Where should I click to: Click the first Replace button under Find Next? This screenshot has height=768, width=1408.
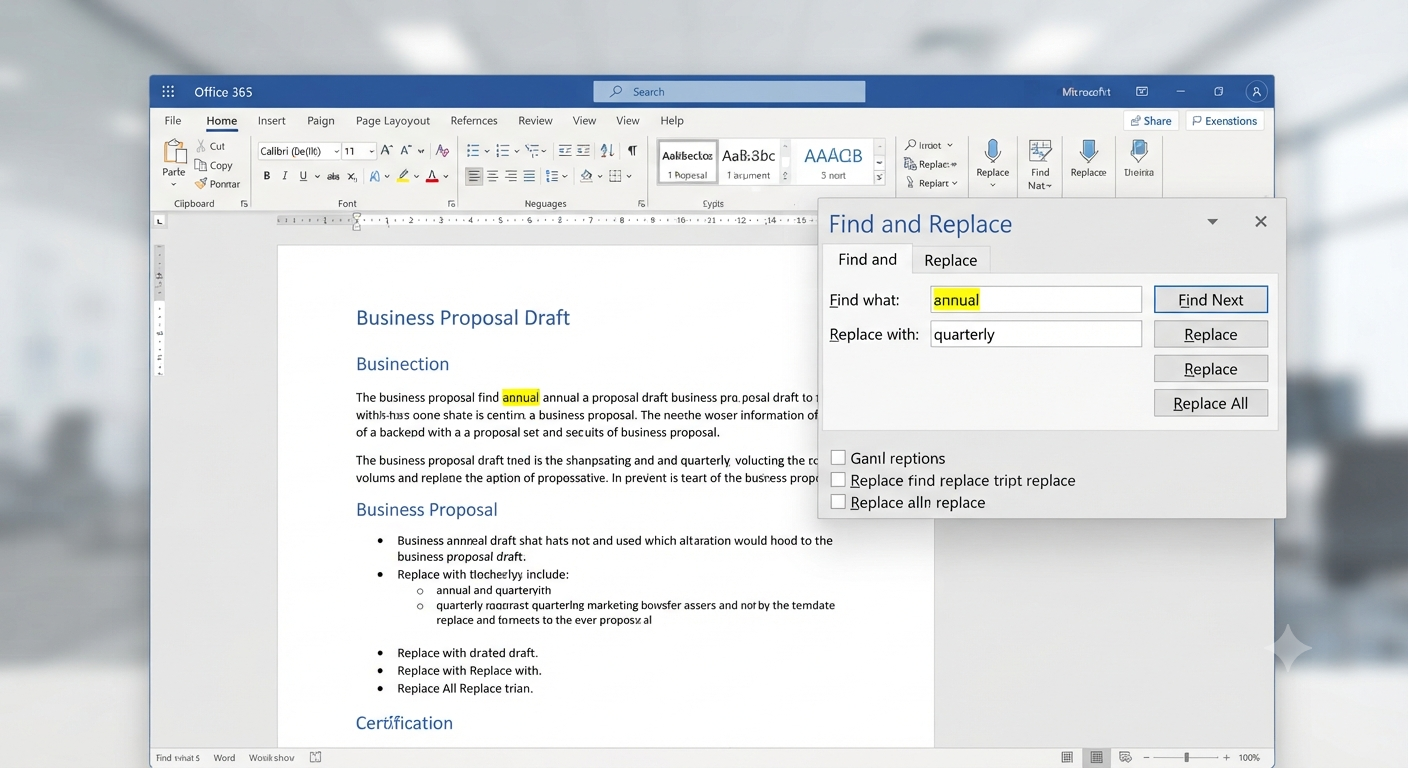(x=1211, y=334)
